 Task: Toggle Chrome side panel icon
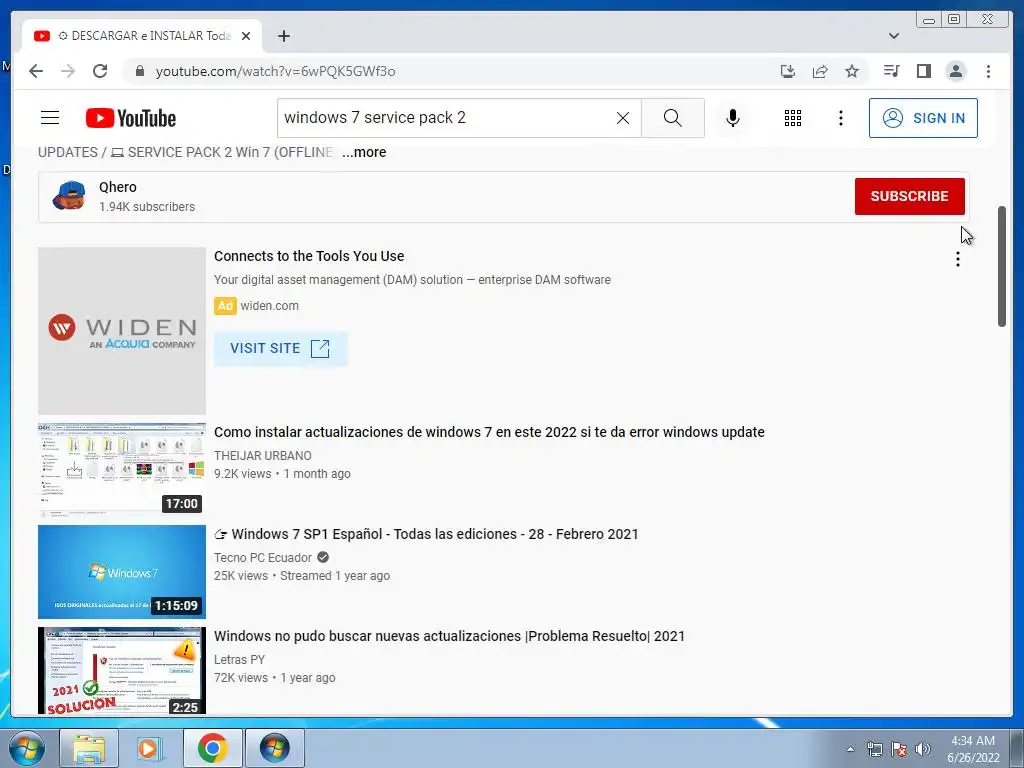923,71
